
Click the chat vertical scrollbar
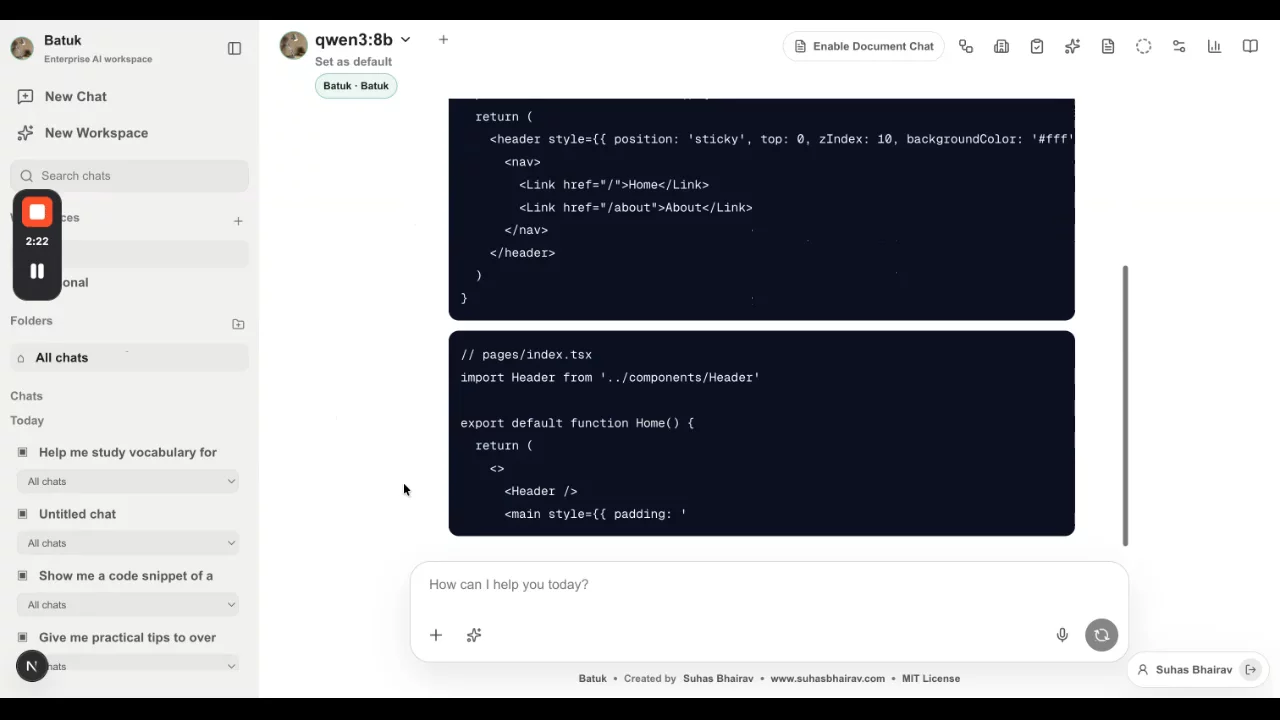coord(1126,406)
